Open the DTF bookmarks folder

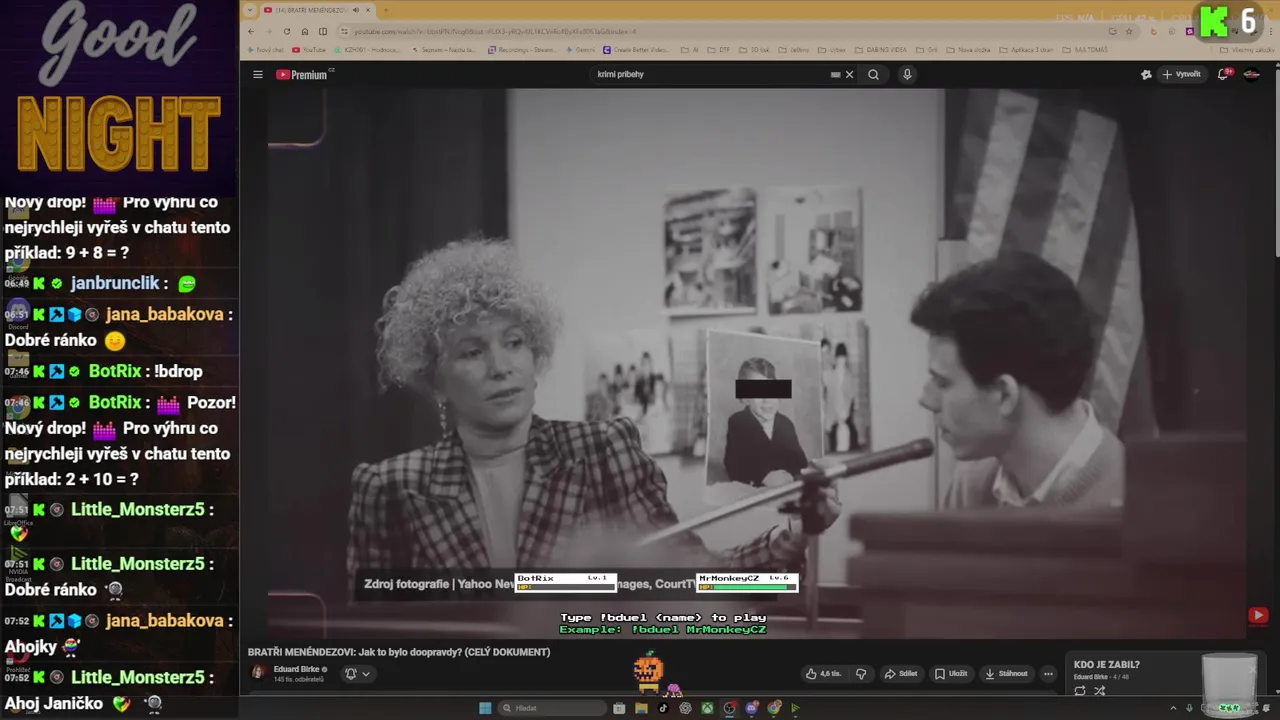pyautogui.click(x=720, y=49)
